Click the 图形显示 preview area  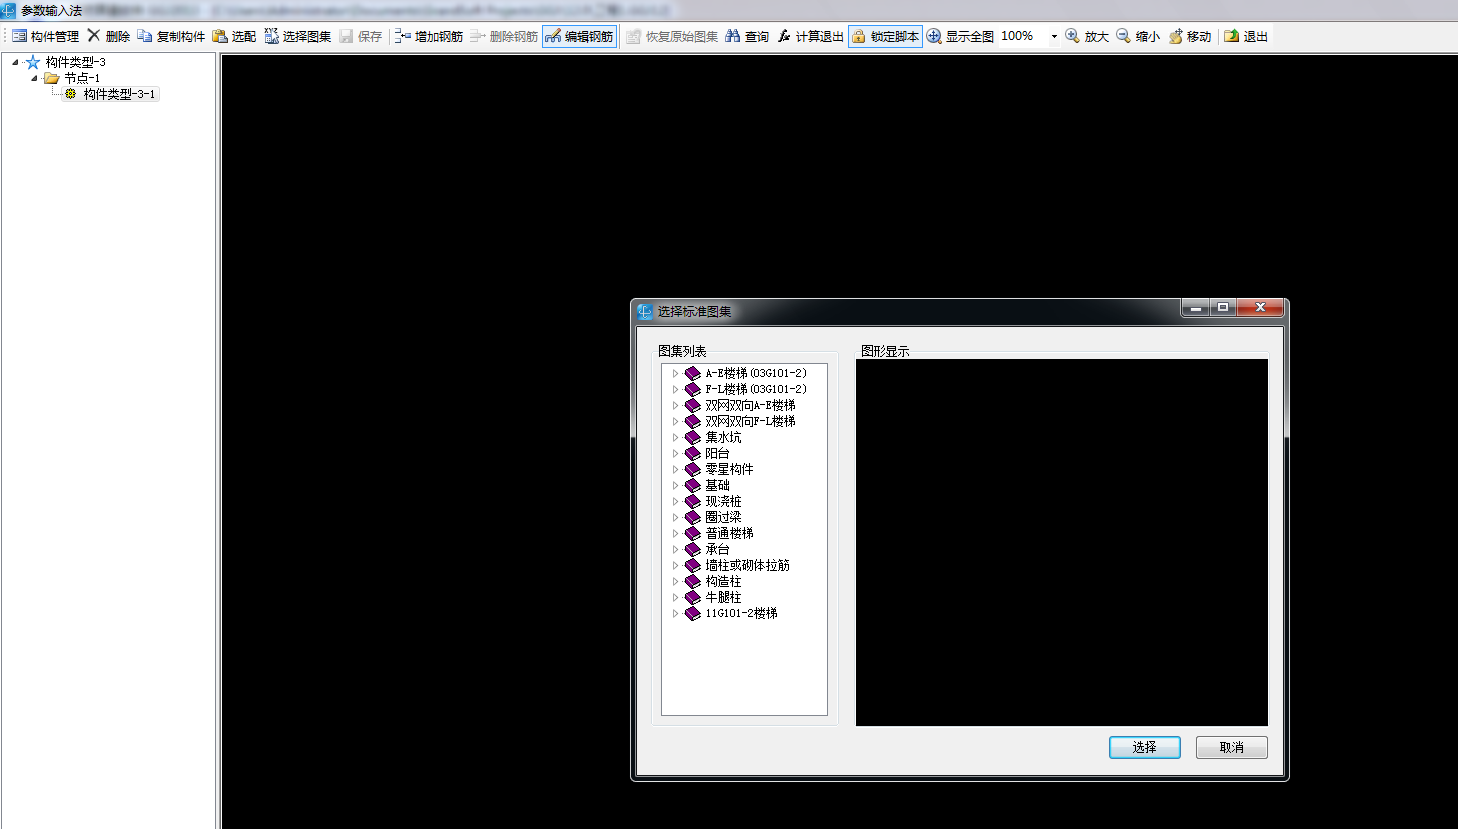point(1062,542)
